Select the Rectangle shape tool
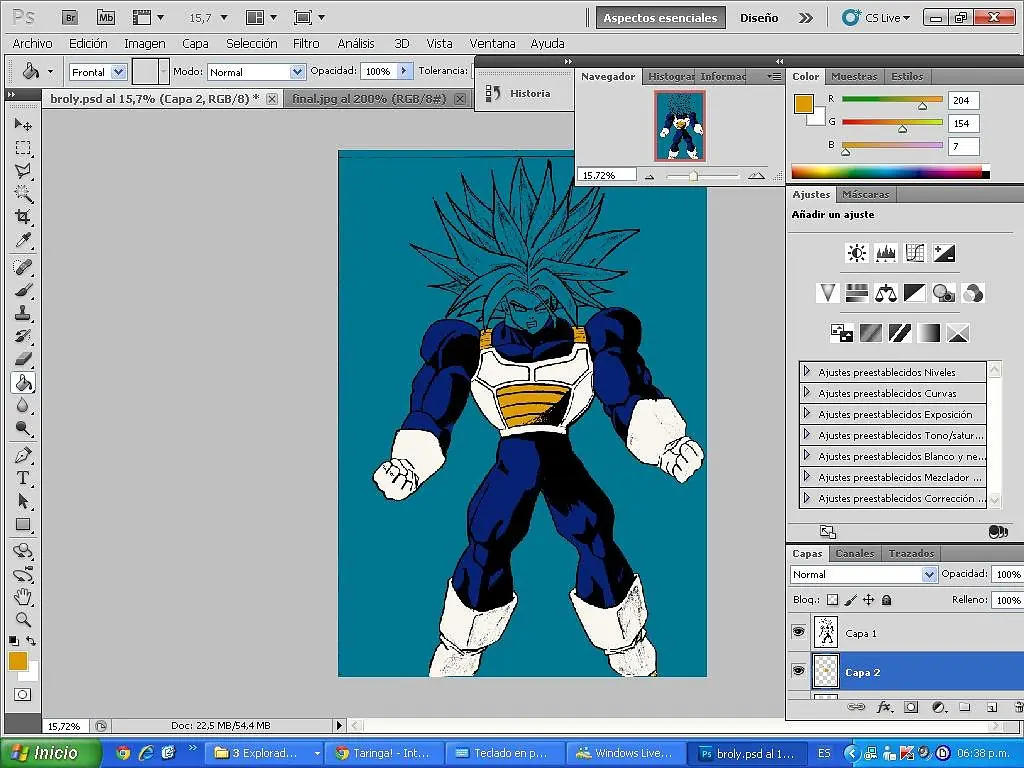Viewport: 1024px width, 768px height. click(23, 524)
